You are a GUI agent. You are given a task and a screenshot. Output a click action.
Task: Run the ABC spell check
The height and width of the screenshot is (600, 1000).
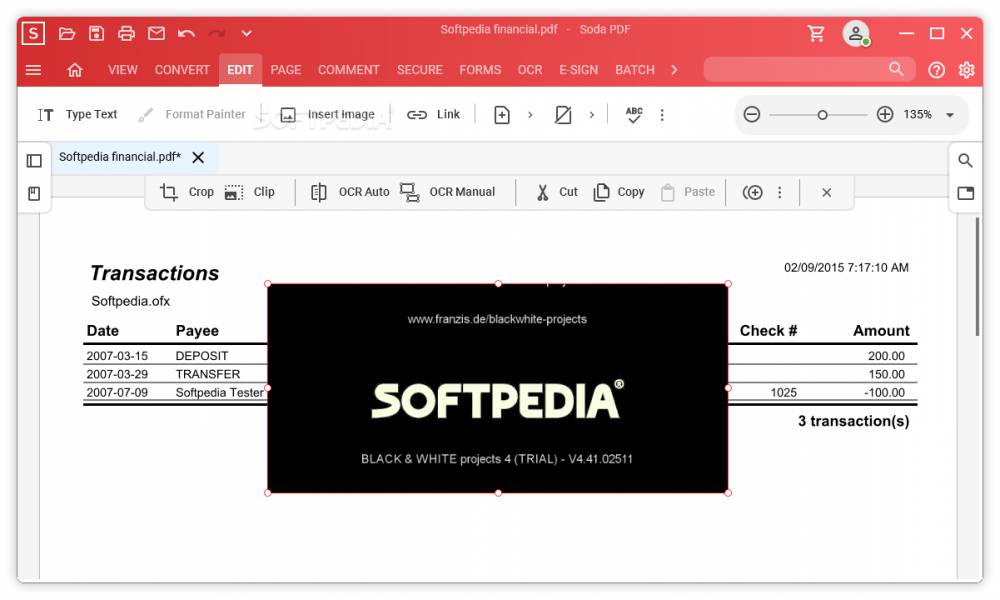coord(634,115)
